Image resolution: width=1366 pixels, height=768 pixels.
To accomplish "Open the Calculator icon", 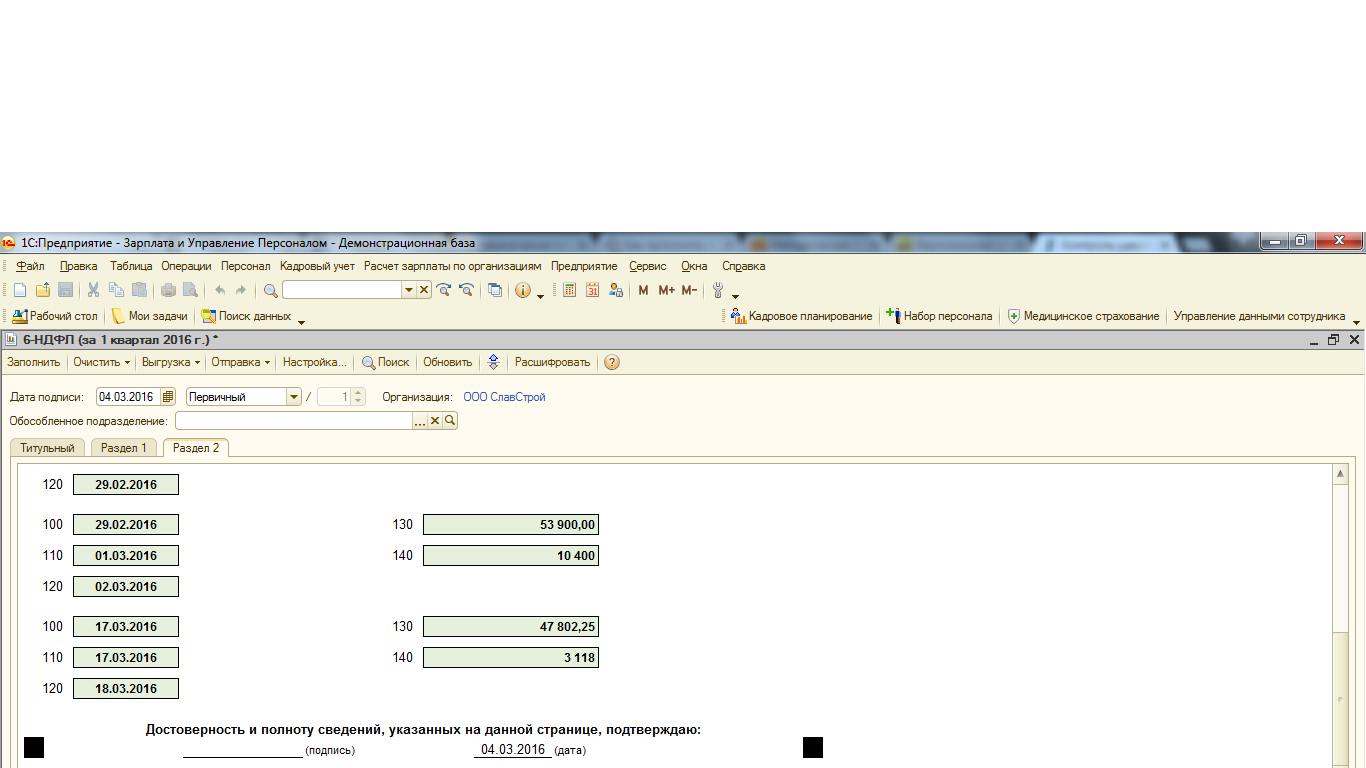I will [569, 290].
